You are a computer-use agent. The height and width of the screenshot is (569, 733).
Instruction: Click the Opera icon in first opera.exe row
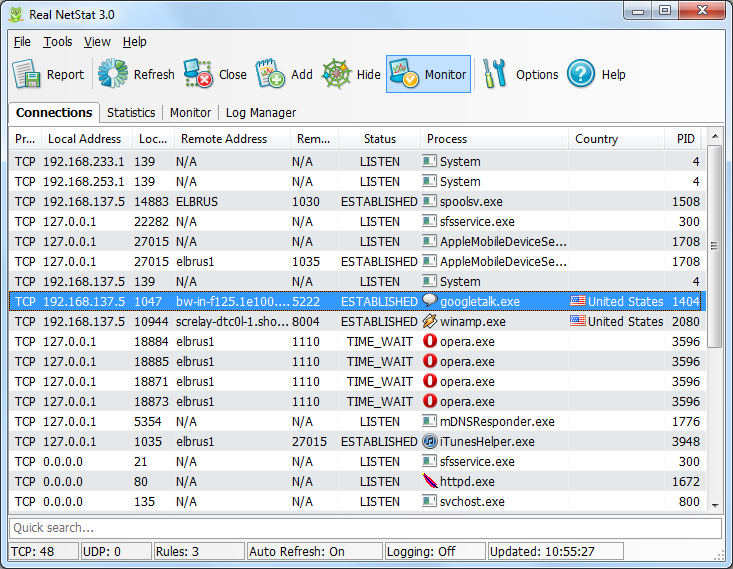430,342
